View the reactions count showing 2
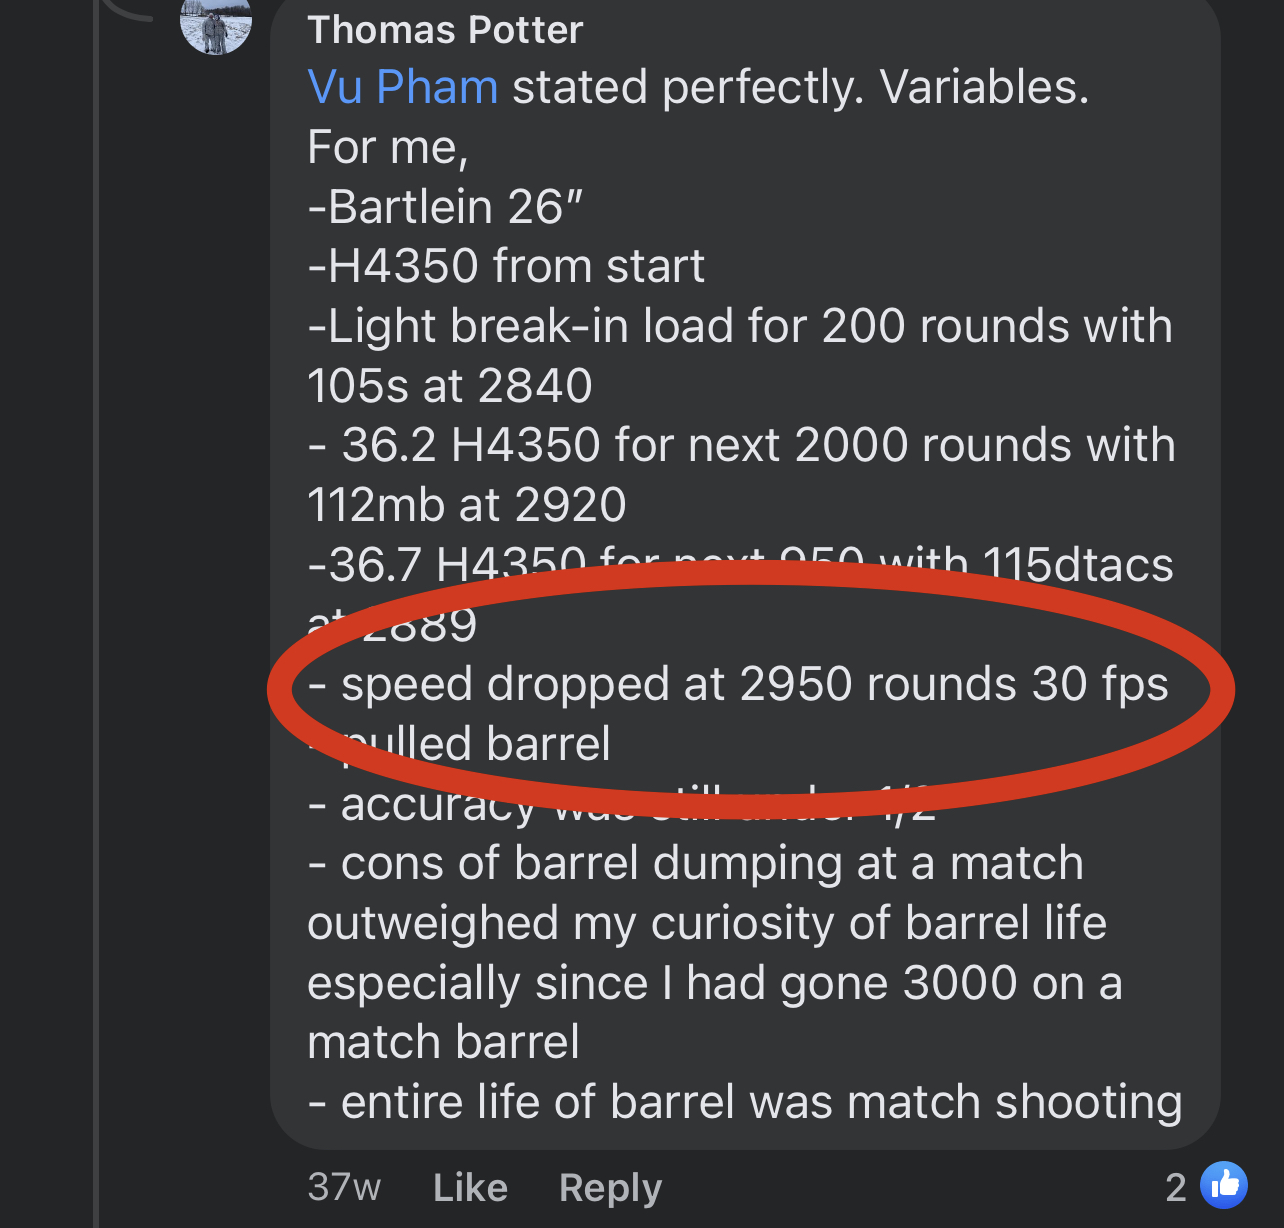Image resolution: width=1284 pixels, height=1228 pixels. coord(1176,1187)
